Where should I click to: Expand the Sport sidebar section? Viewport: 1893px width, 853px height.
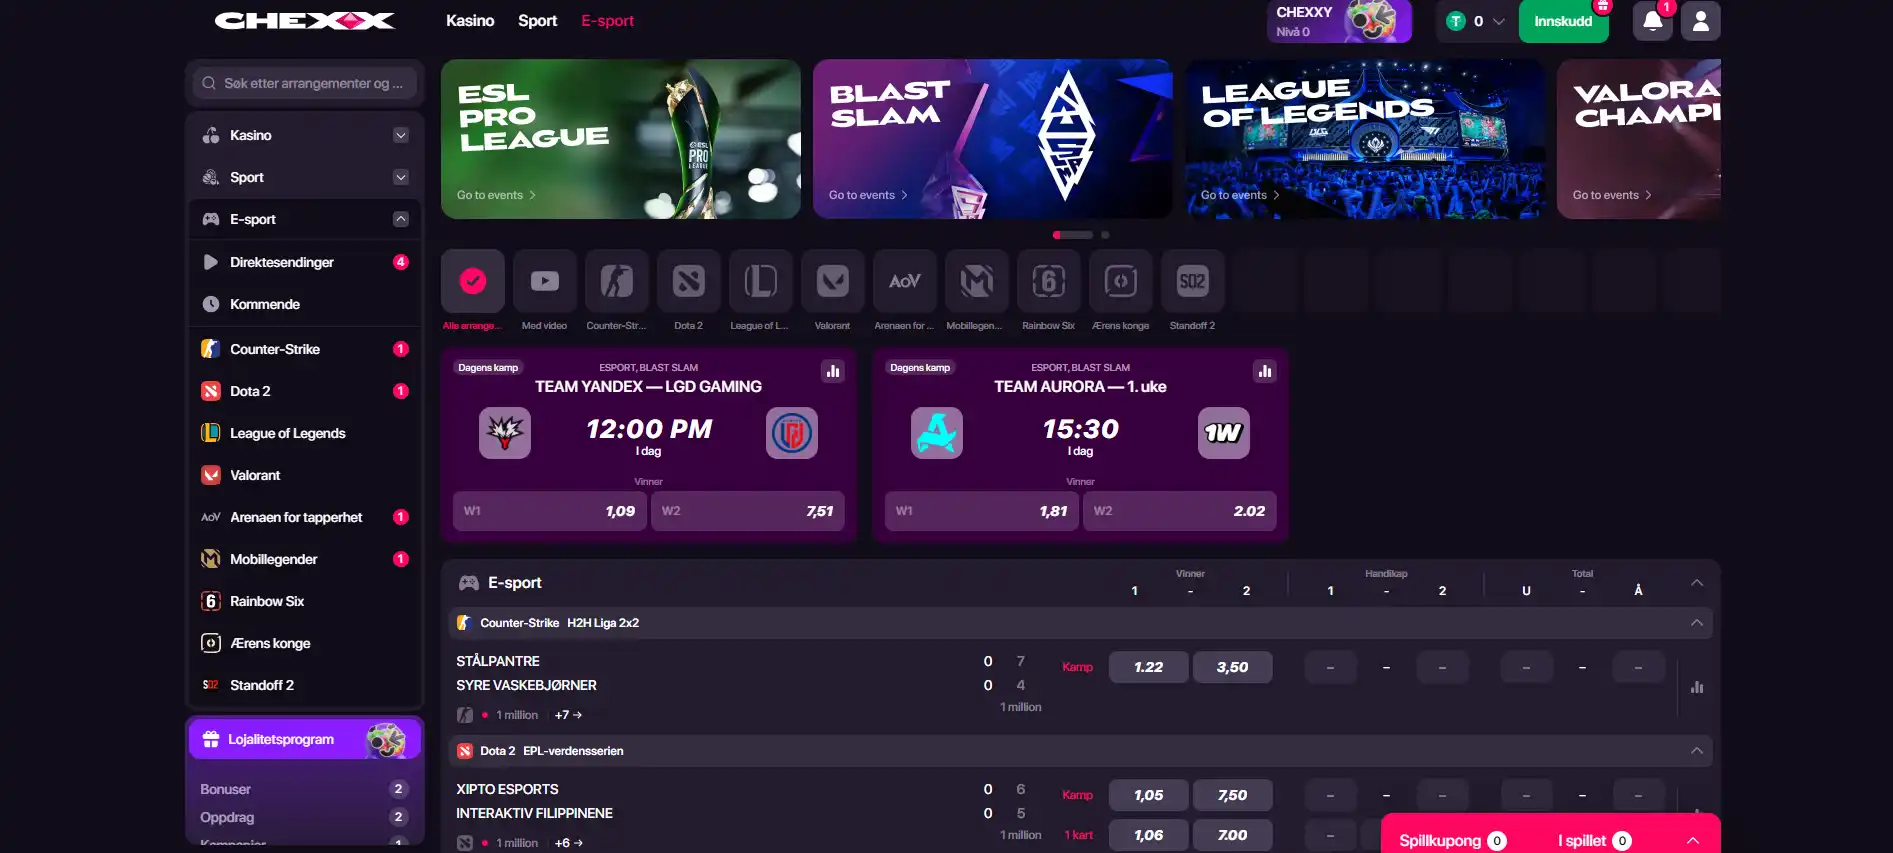click(401, 177)
